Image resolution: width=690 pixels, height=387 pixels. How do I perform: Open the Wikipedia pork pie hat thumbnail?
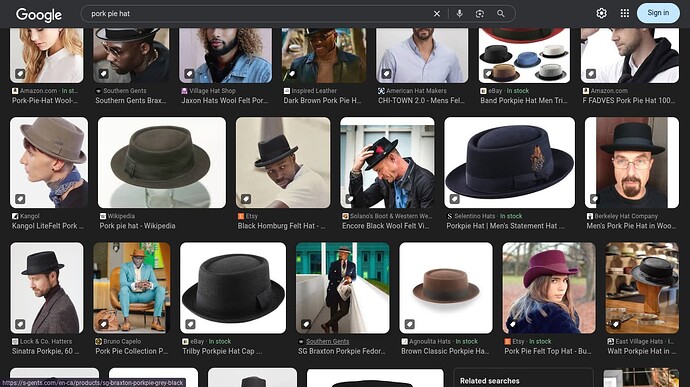pyautogui.click(x=161, y=162)
